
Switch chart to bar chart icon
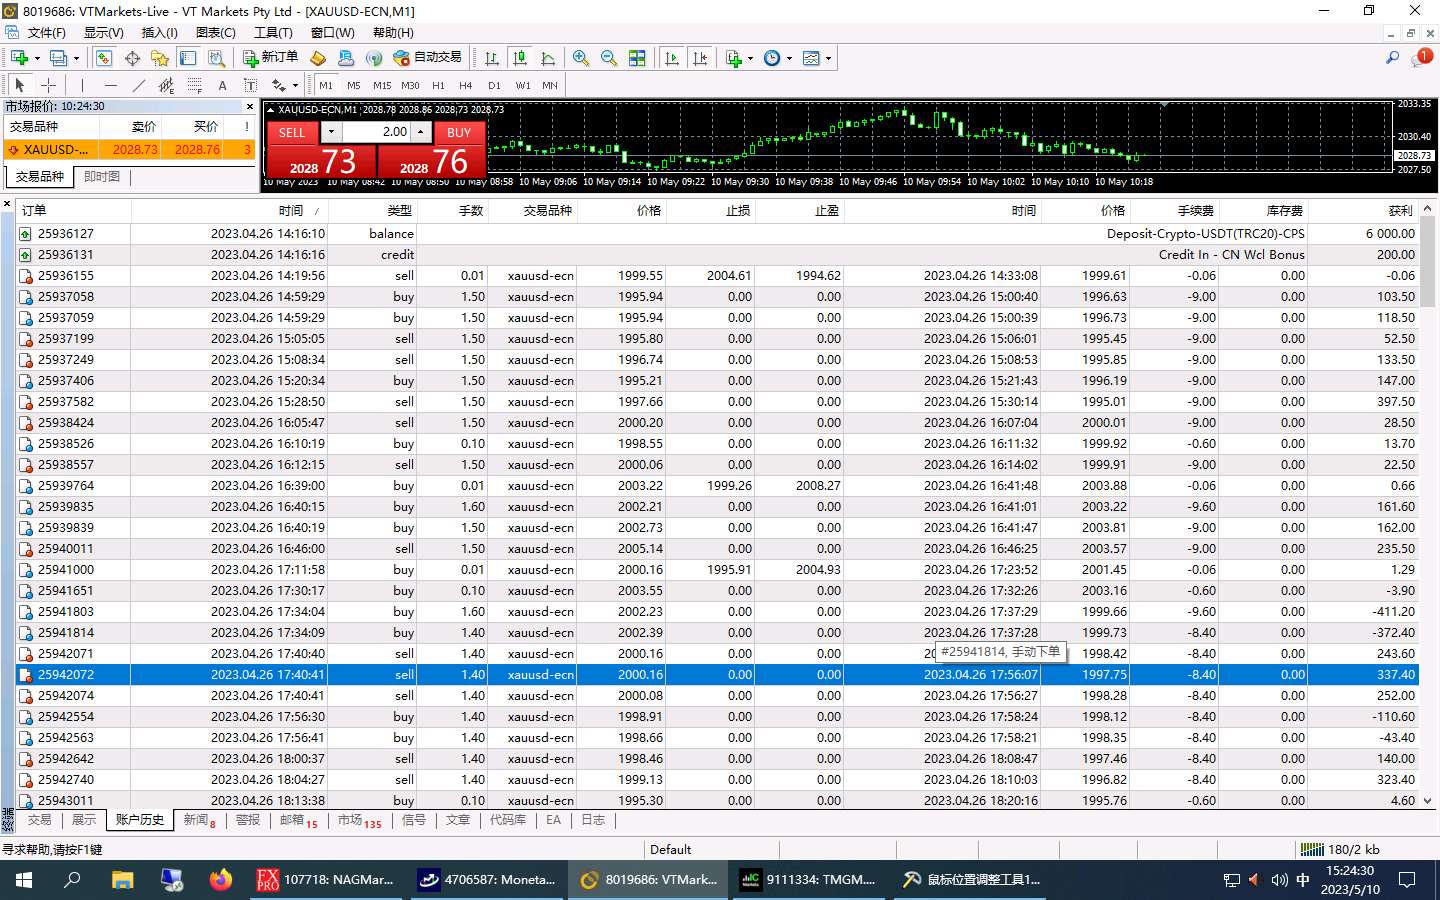[492, 58]
